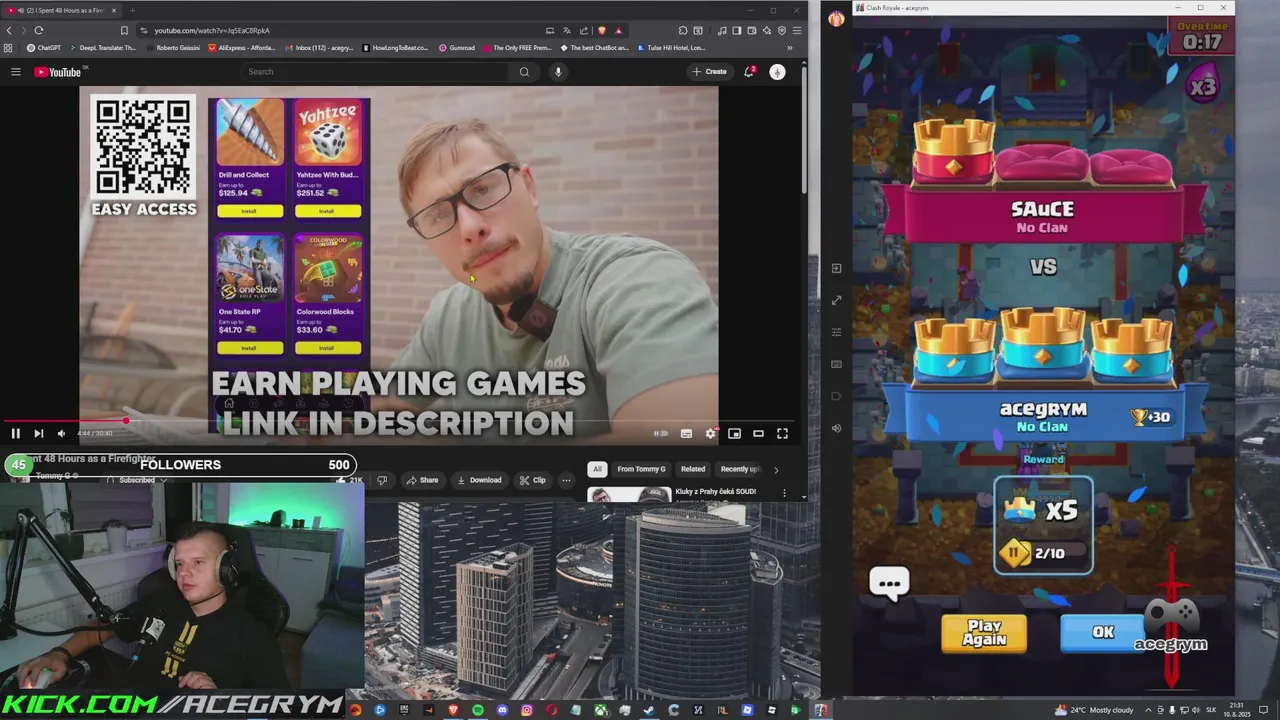
Task: Open the YouTube hamburger guide menu
Action: tap(15, 72)
